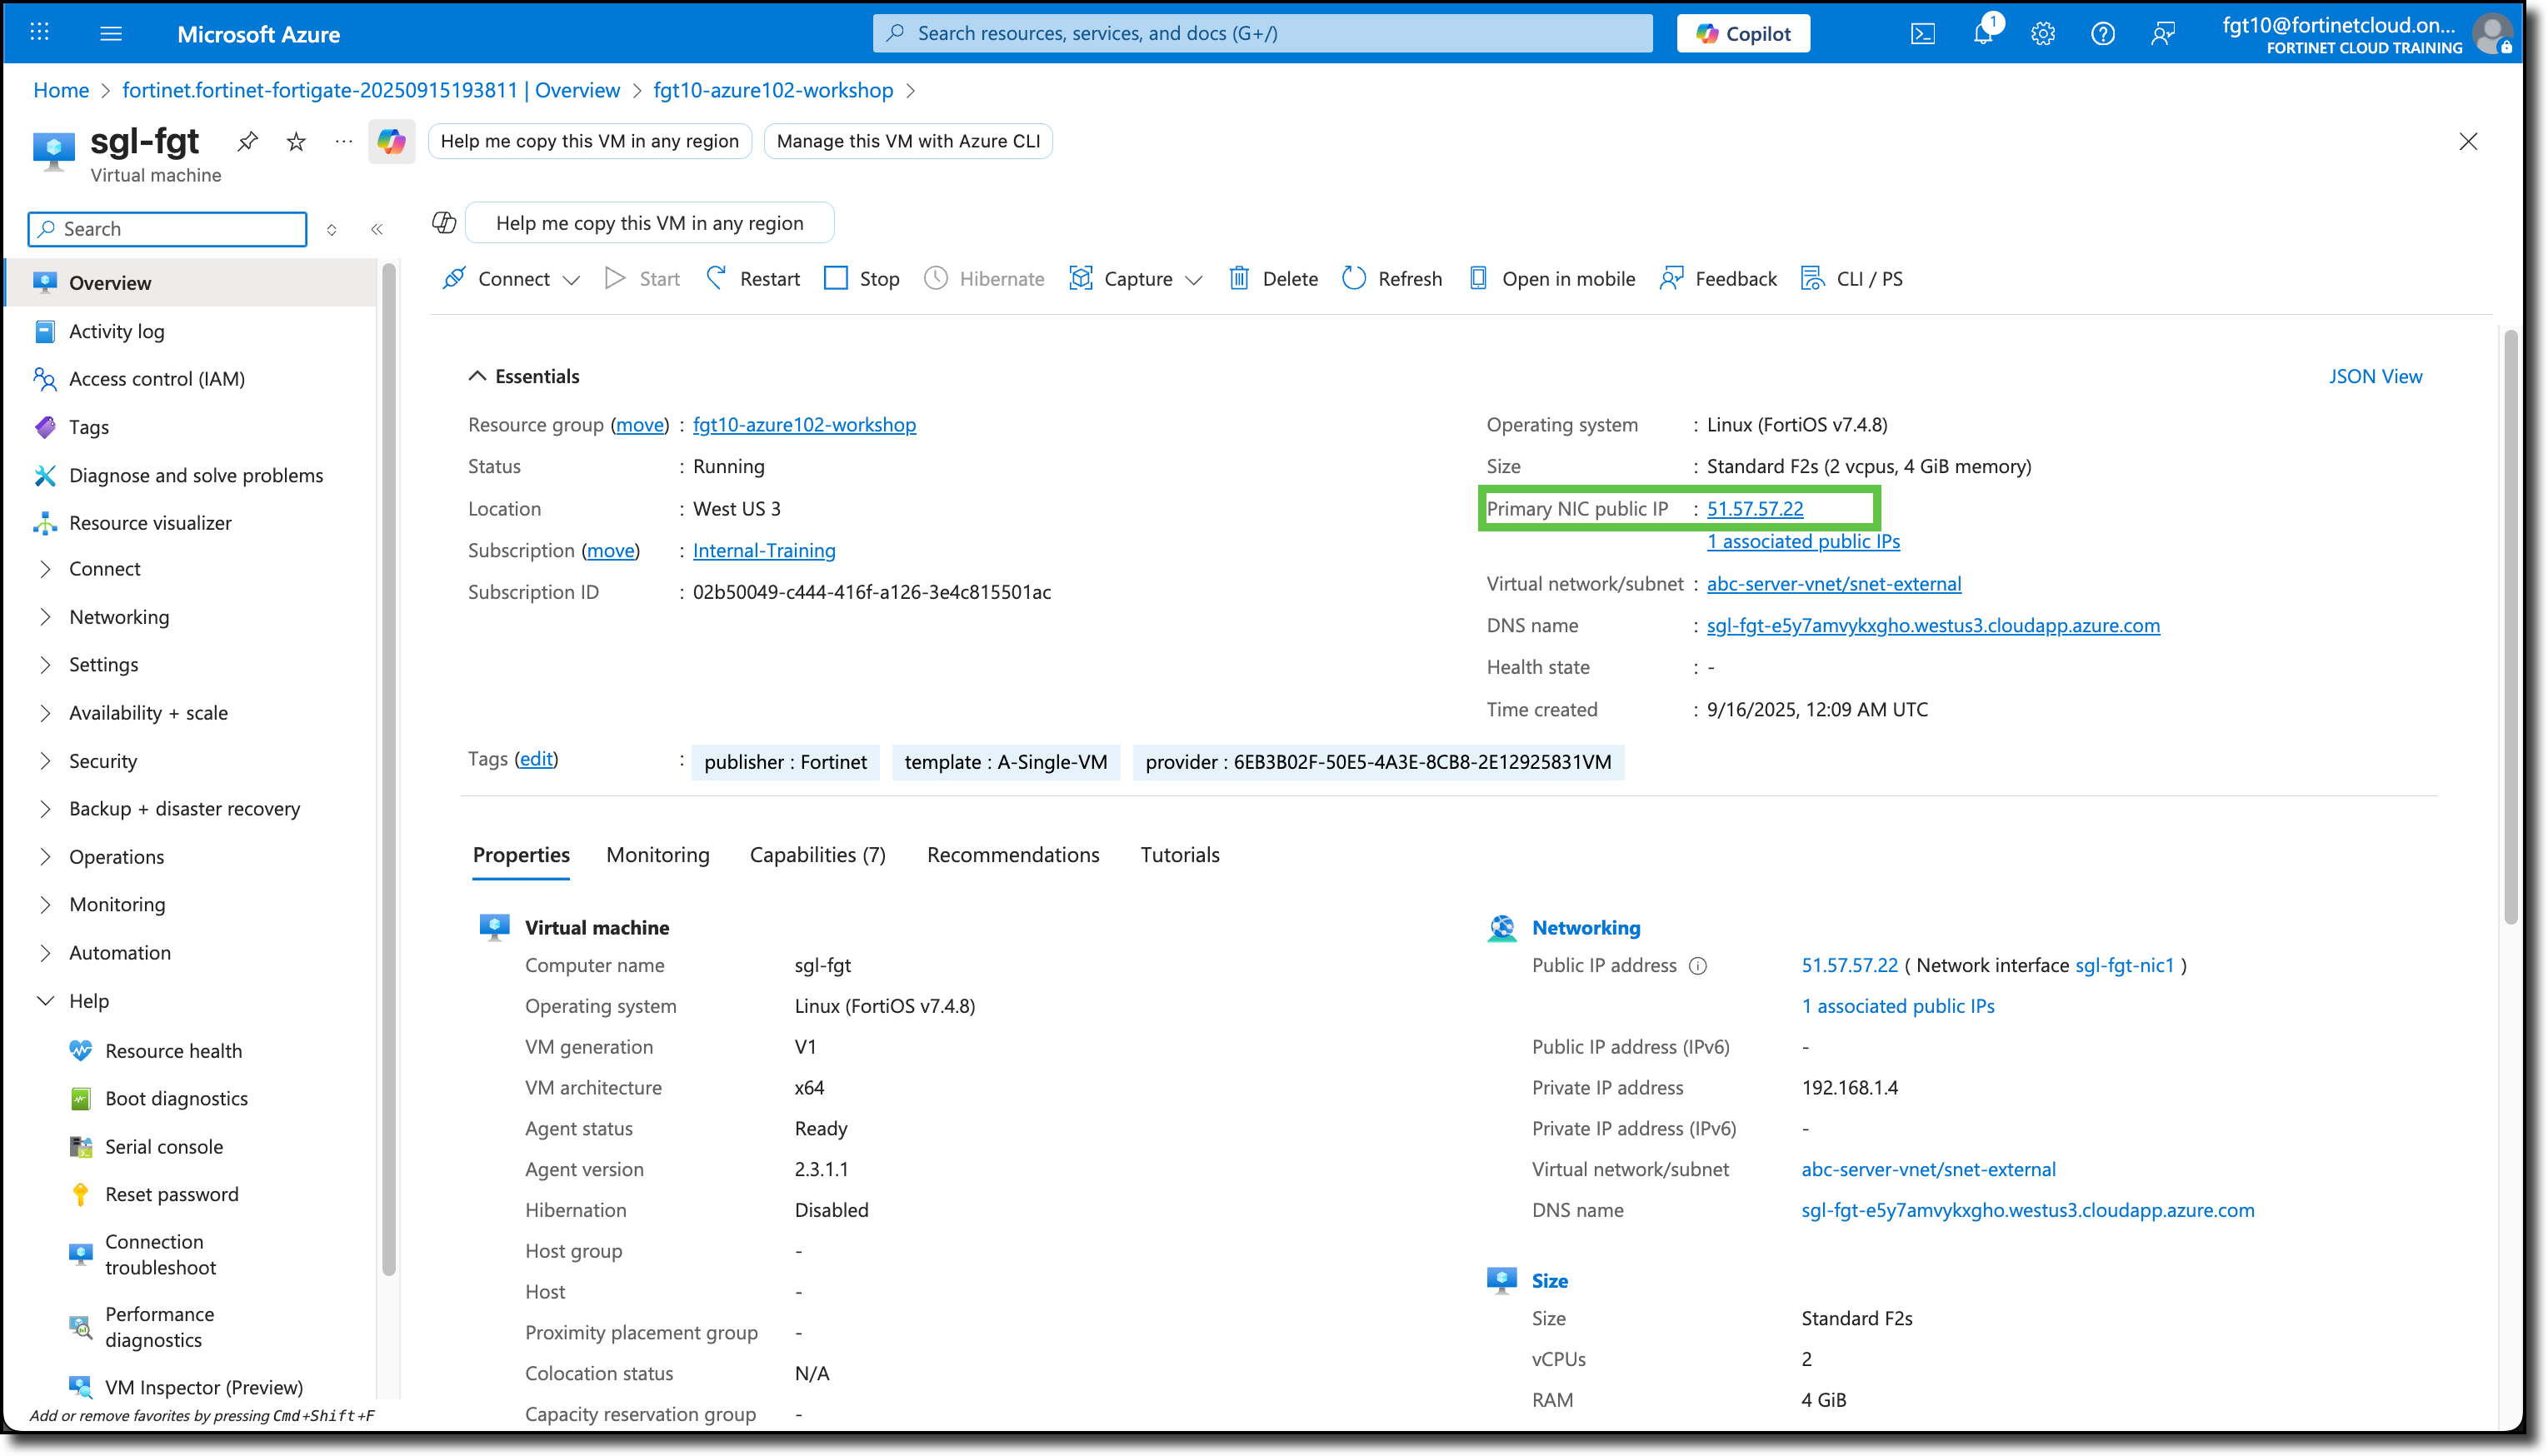Screen dimensions: 2548x1456
Task: Open the notifications bell icon
Action: coord(1982,33)
